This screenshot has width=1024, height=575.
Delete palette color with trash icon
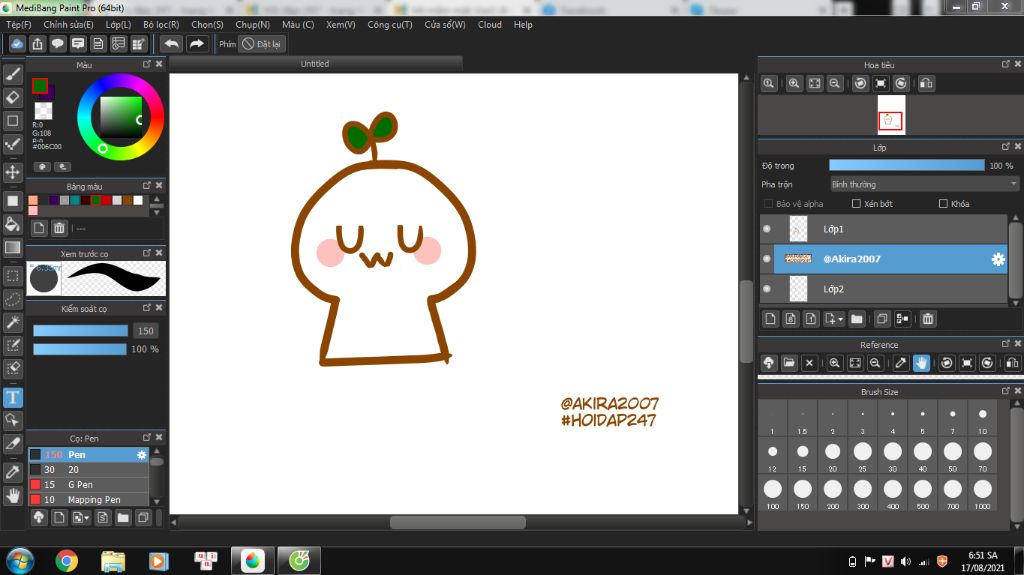click(x=59, y=228)
